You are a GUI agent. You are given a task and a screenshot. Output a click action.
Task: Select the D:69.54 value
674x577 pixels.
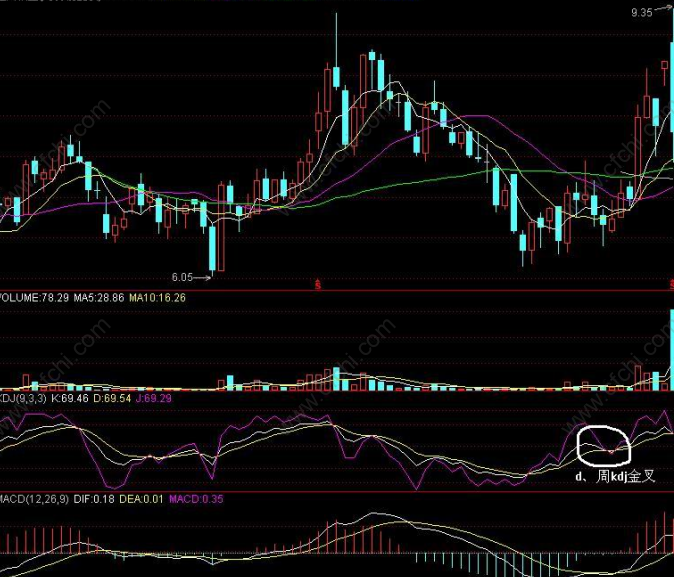pos(112,398)
